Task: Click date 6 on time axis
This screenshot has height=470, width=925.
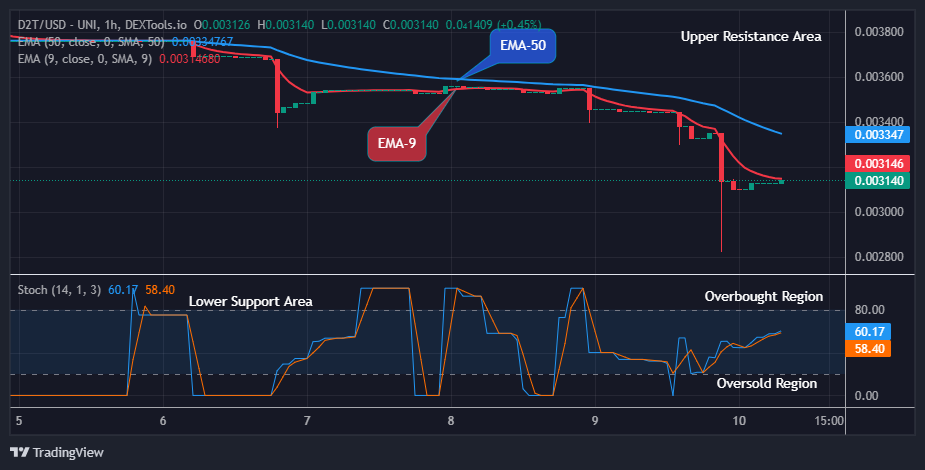Action: point(163,420)
